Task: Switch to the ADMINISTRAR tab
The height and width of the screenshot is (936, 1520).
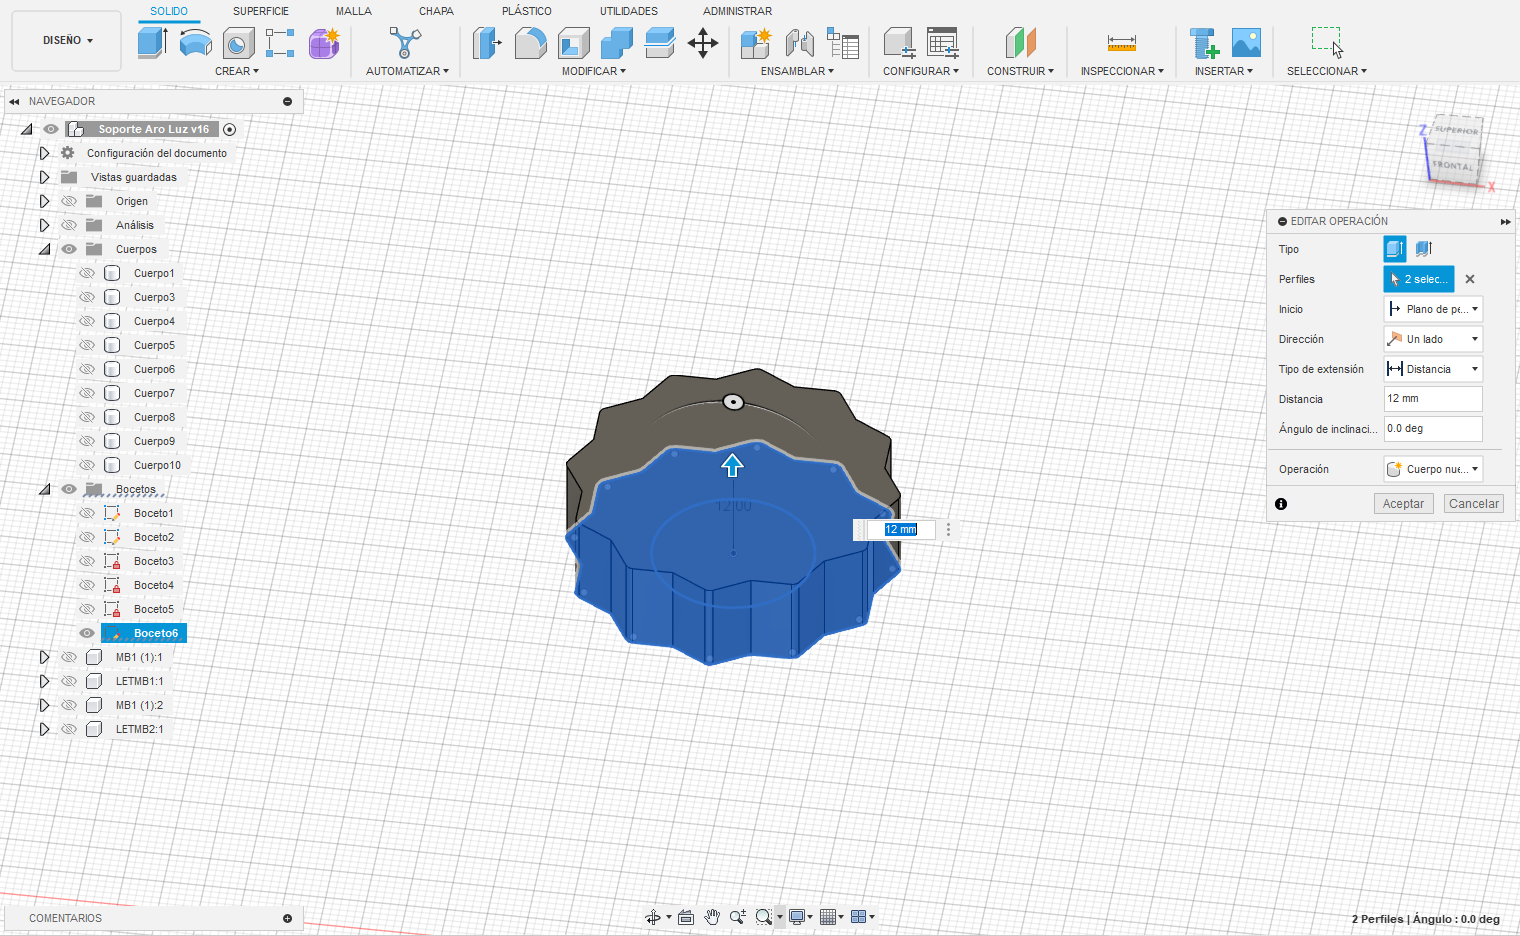Action: [737, 11]
